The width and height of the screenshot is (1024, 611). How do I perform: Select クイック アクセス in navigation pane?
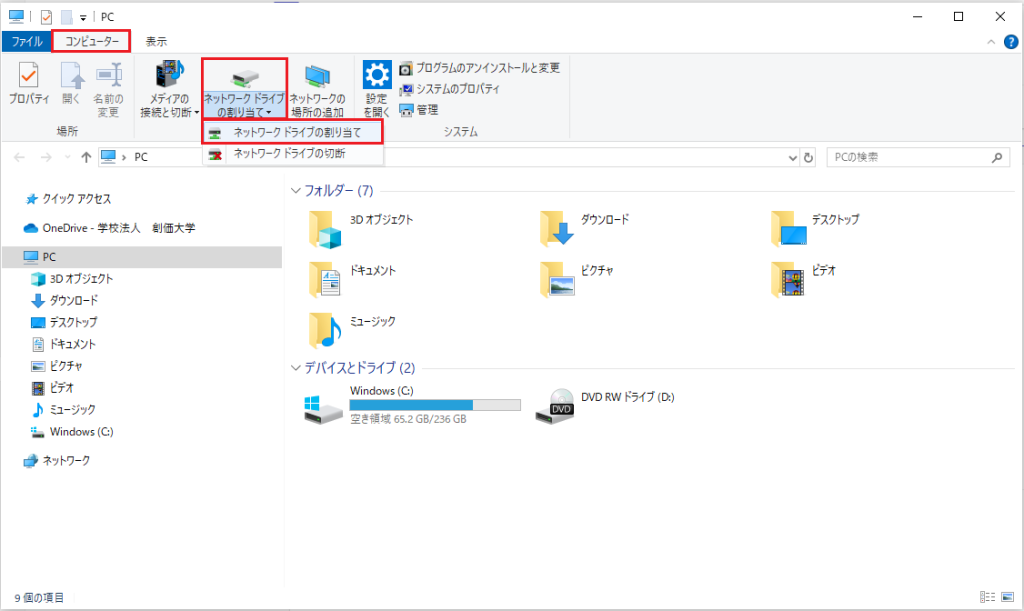pyautogui.click(x=67, y=199)
